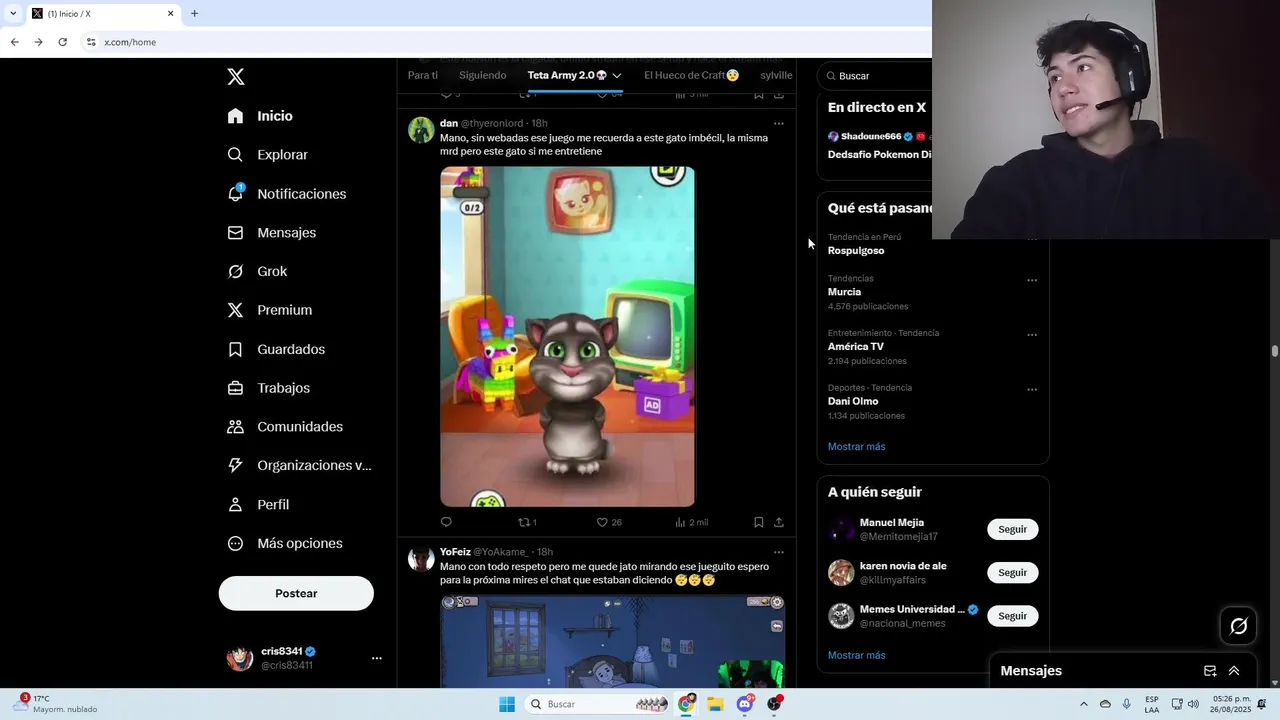
Task: Click Mostrar más under trends
Action: [856, 446]
